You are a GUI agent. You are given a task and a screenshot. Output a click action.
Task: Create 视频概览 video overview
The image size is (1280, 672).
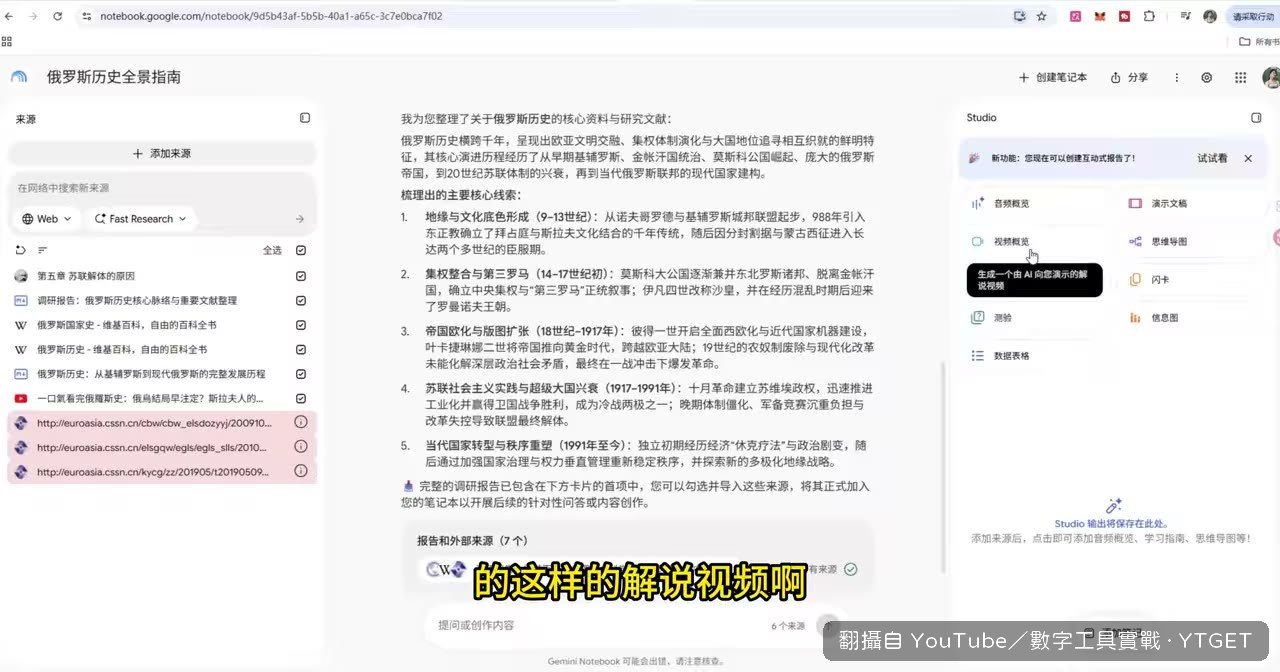pos(1035,242)
